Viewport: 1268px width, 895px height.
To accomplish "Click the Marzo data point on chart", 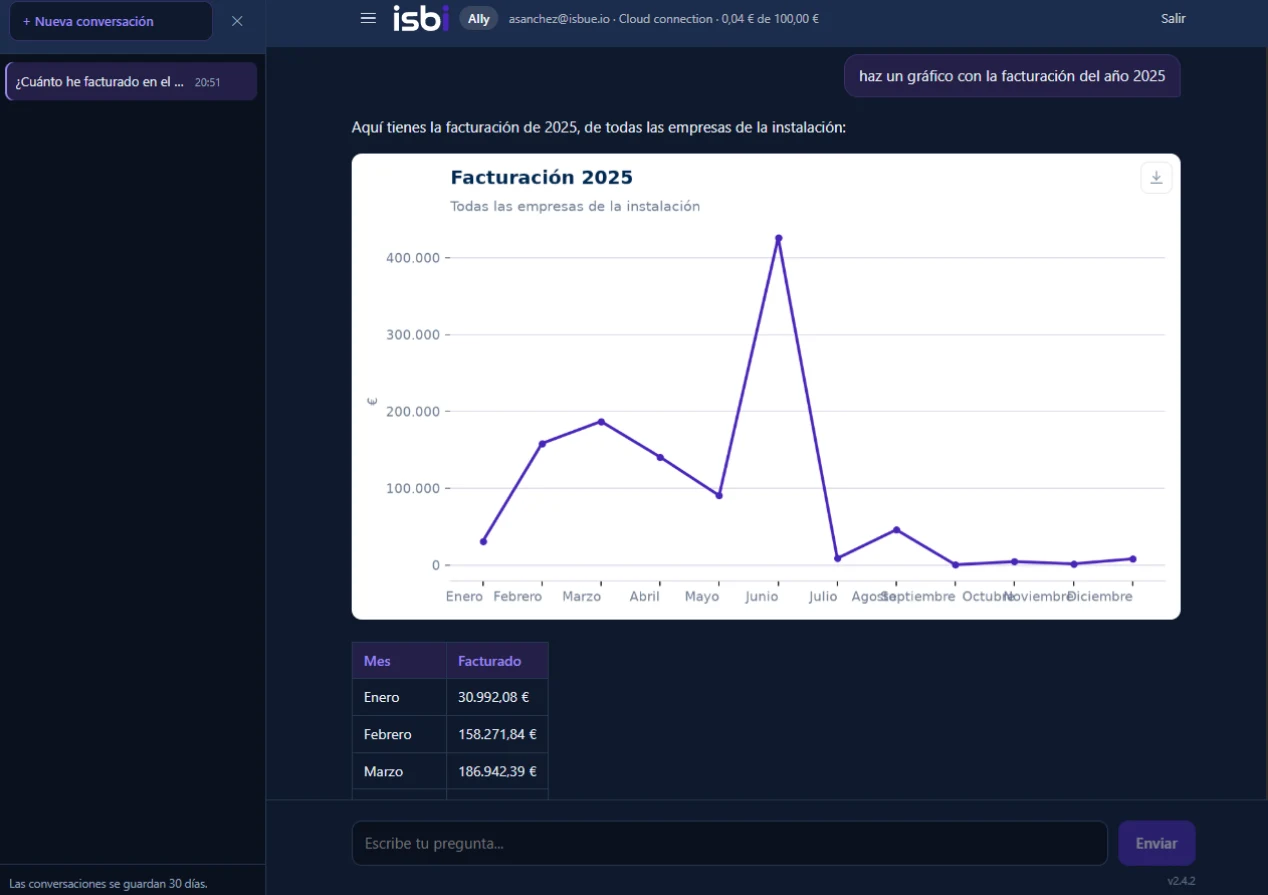I will [x=601, y=421].
